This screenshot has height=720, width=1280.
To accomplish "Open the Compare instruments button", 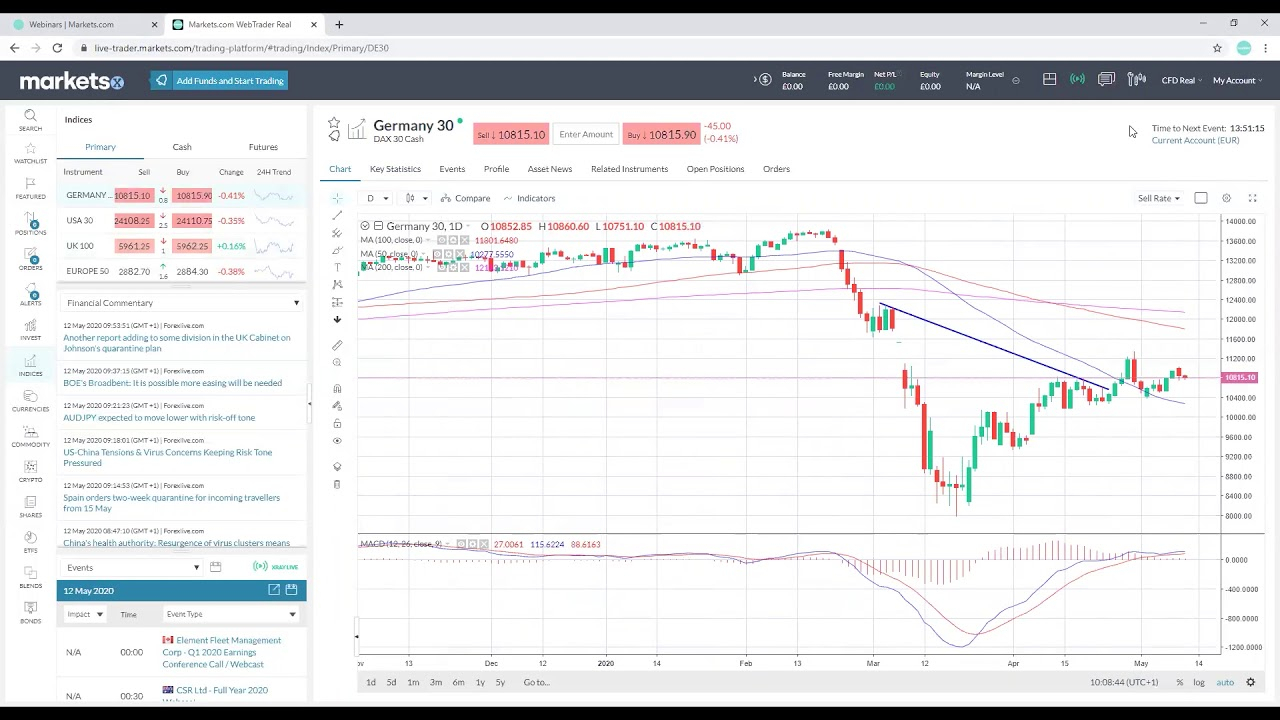I will [x=466, y=198].
